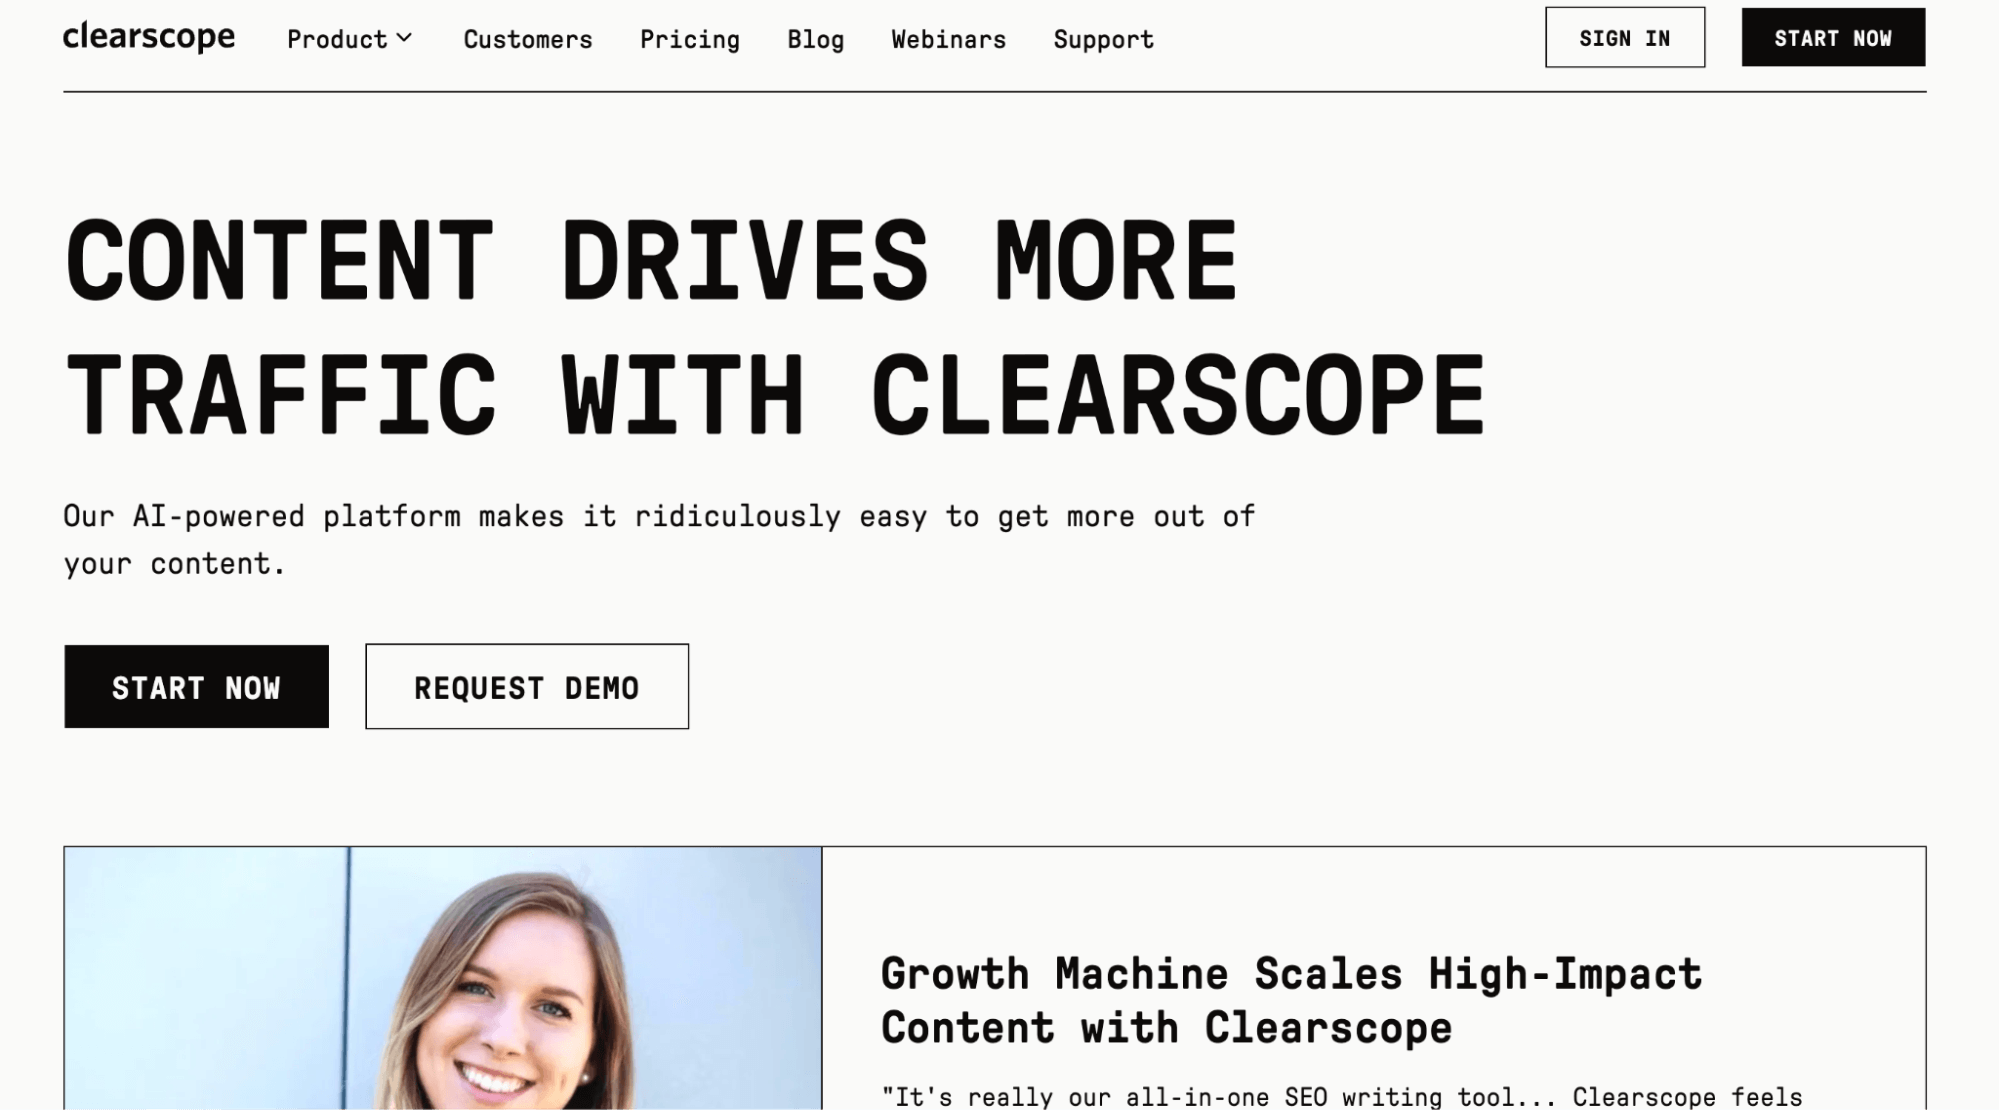Expand the Product dropdown chevron
Image resolution: width=1999 pixels, height=1110 pixels.
click(404, 38)
